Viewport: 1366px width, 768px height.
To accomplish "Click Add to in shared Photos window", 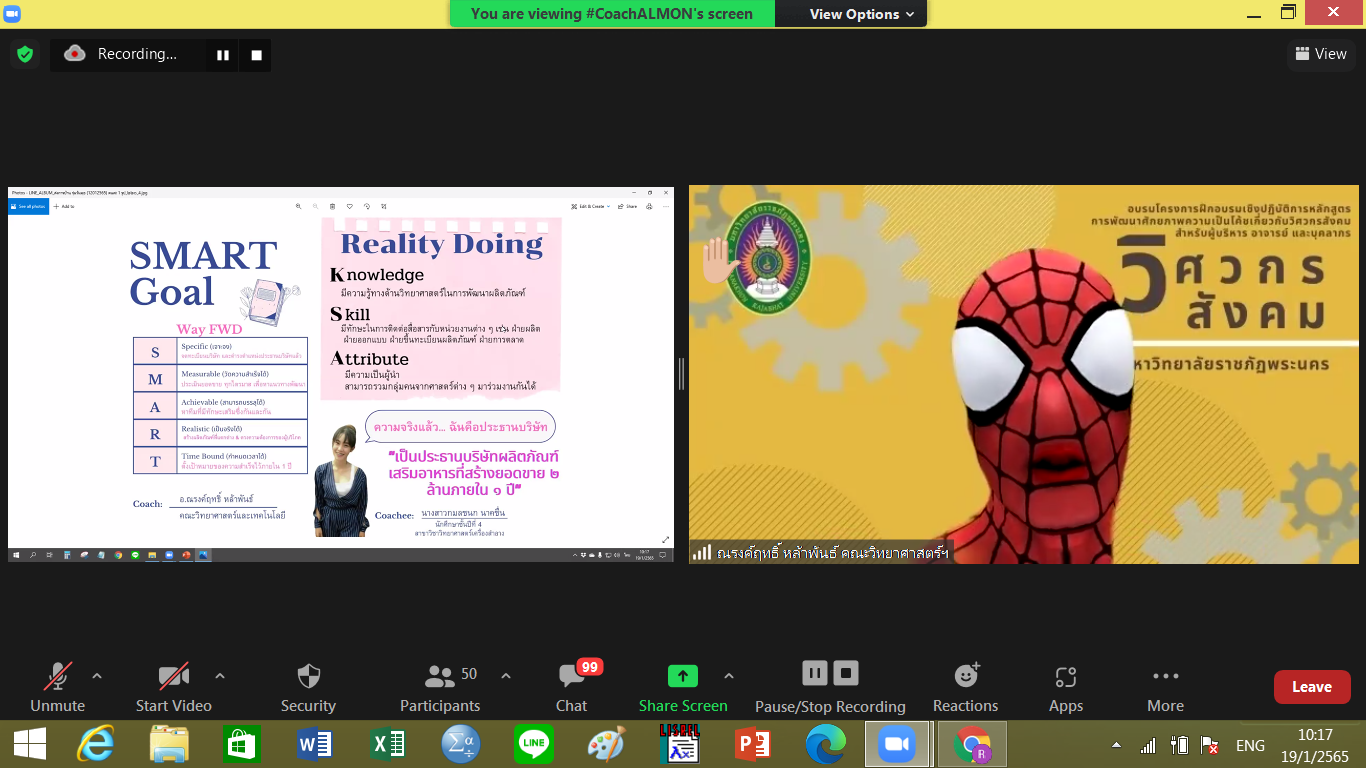I will point(64,206).
